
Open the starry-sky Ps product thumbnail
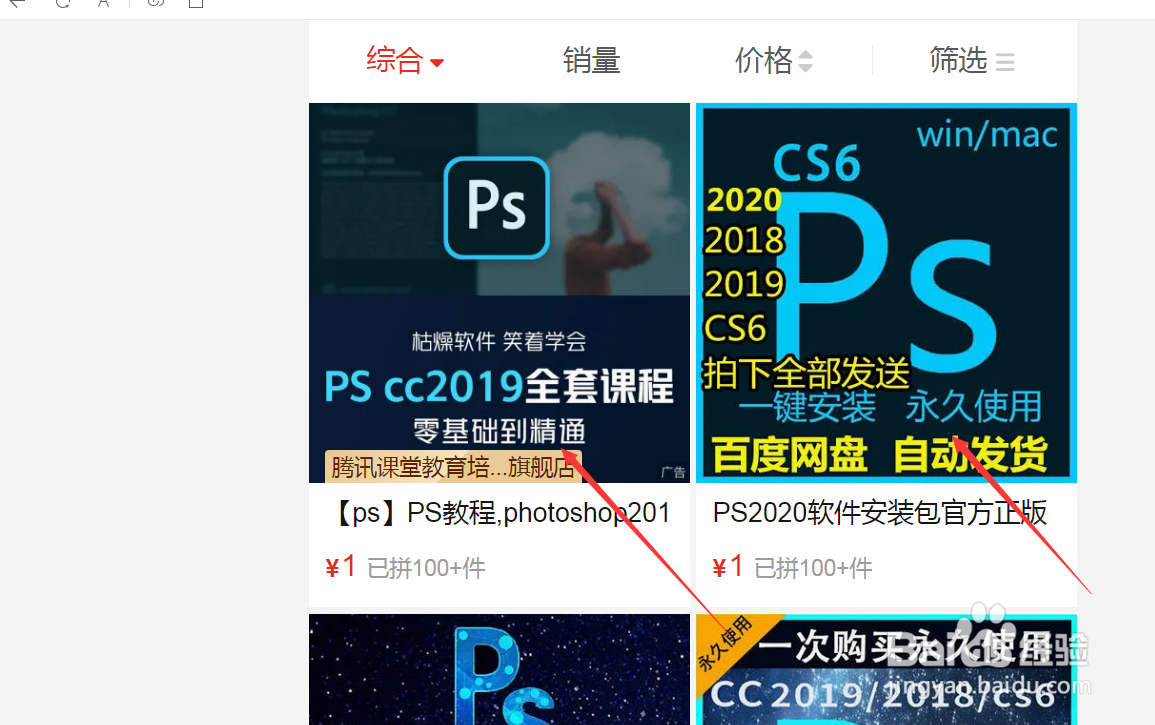click(499, 670)
